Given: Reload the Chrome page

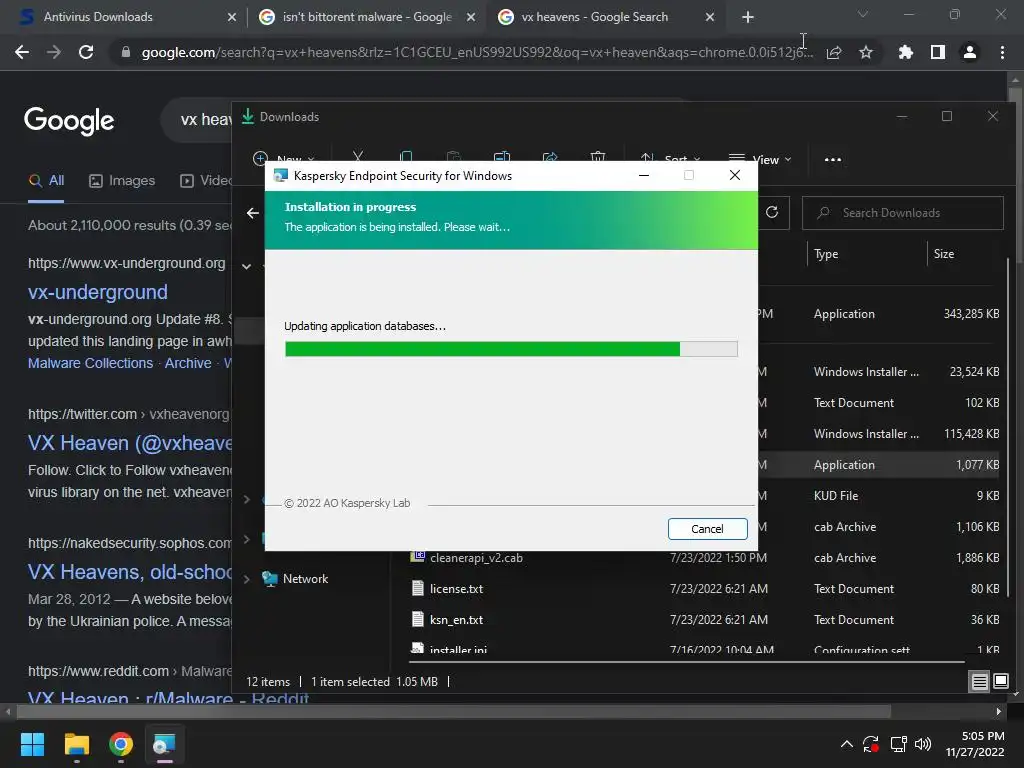Looking at the screenshot, I should (86, 52).
